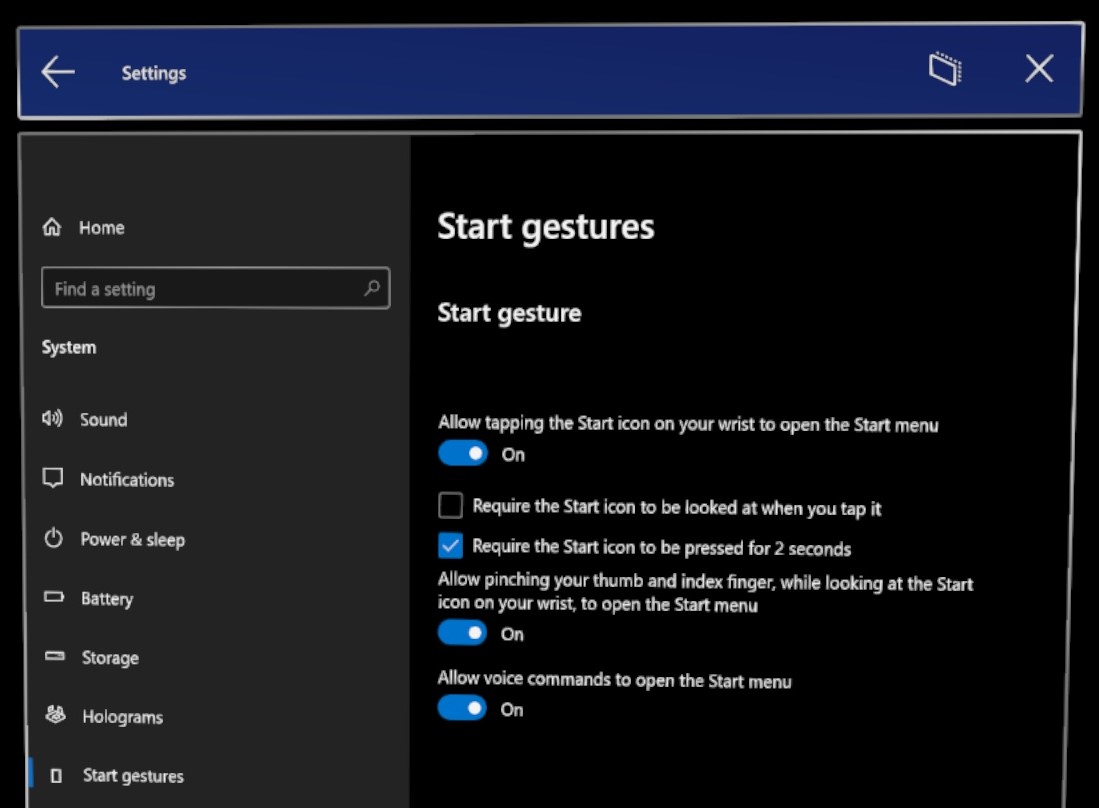This screenshot has height=808, width=1099.
Task: Click the window icon in the title bar
Action: click(x=942, y=69)
